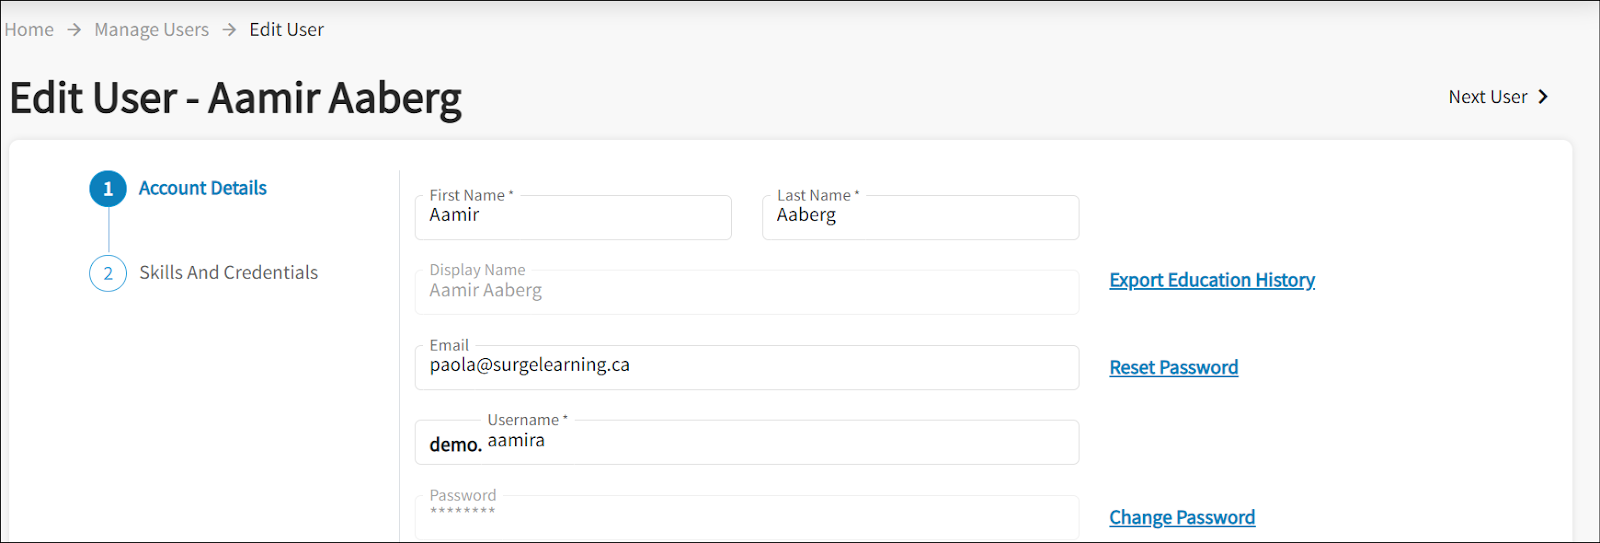This screenshot has height=543, width=1600.
Task: Navigate to Manage Users breadcrumb
Action: pyautogui.click(x=152, y=30)
